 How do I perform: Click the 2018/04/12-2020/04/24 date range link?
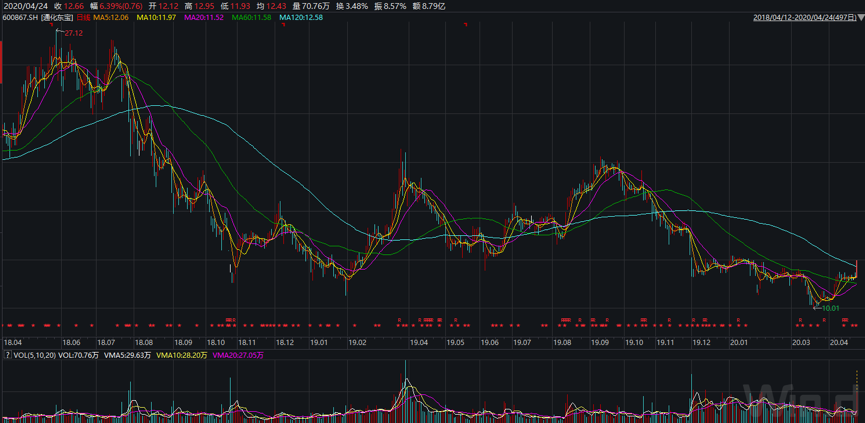[x=802, y=18]
